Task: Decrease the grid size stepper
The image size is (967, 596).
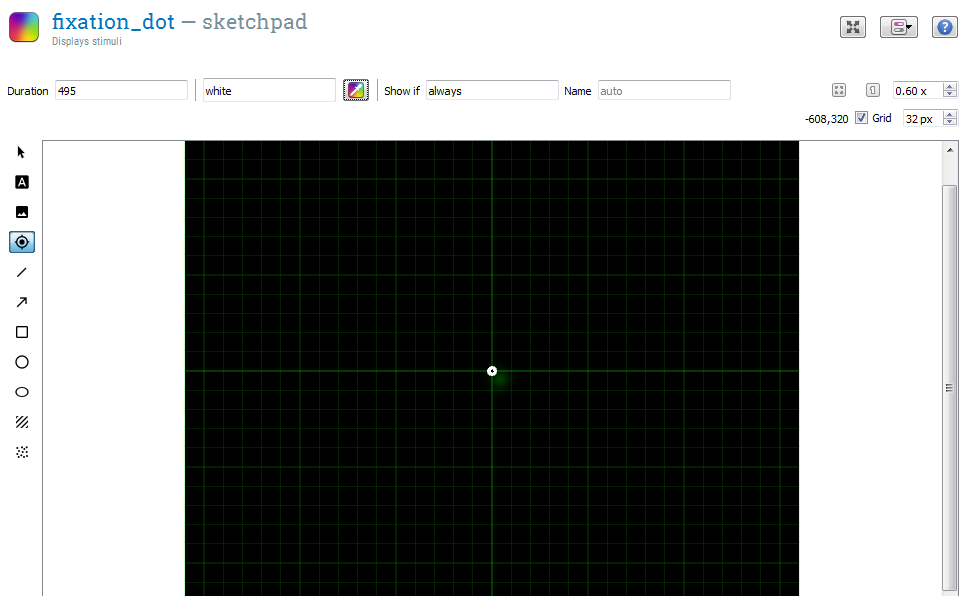Action: 950,122
